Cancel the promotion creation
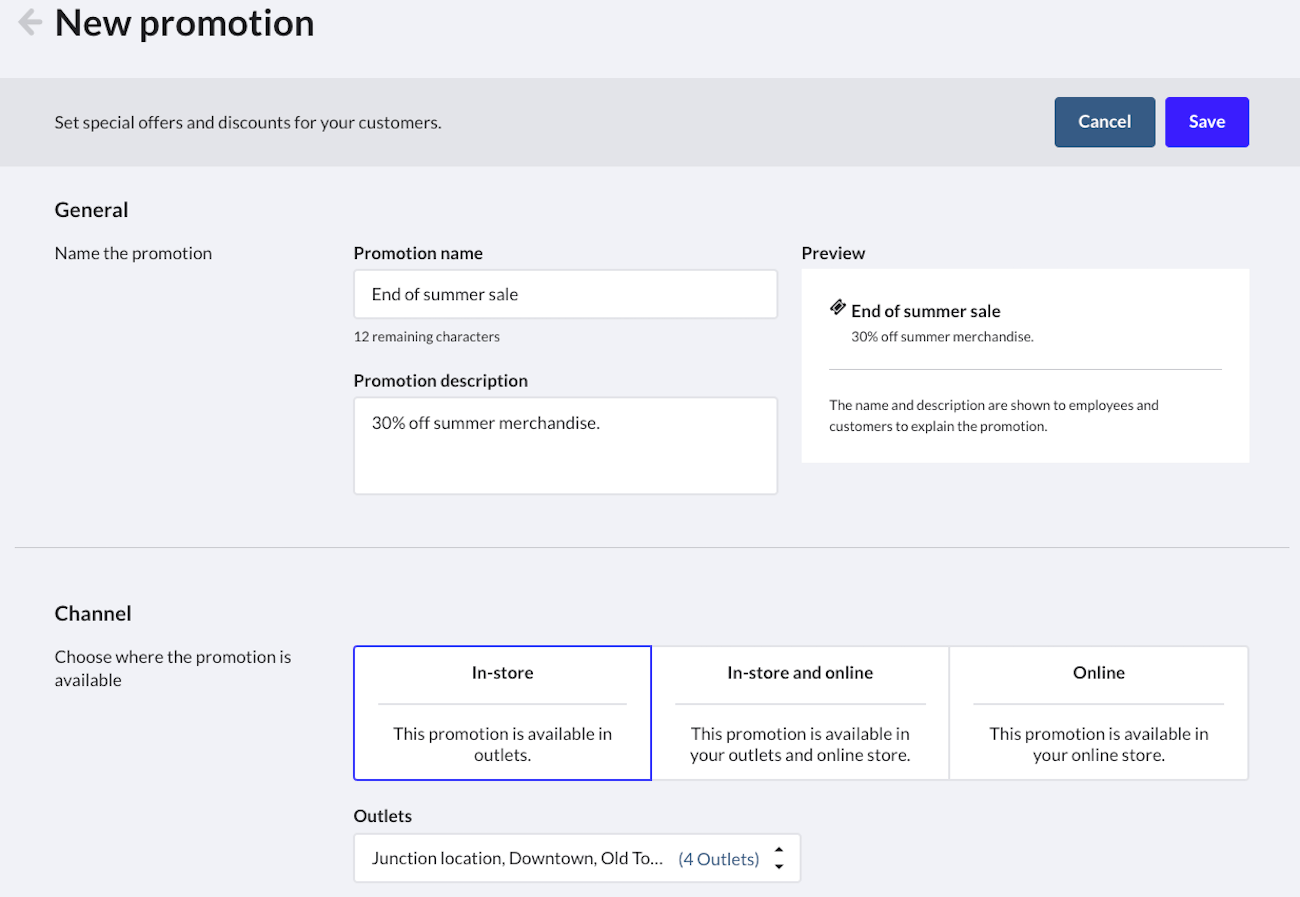Viewport: 1300px width, 897px height. [1104, 121]
